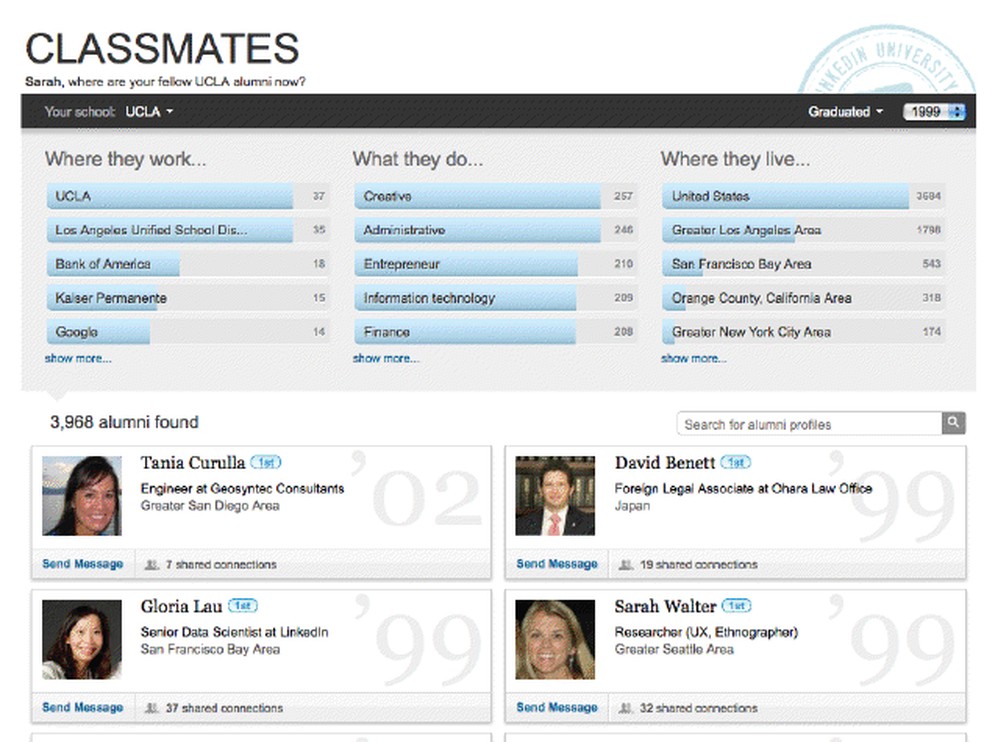
Task: Open the 1999 graduation year selector
Action: click(x=934, y=112)
